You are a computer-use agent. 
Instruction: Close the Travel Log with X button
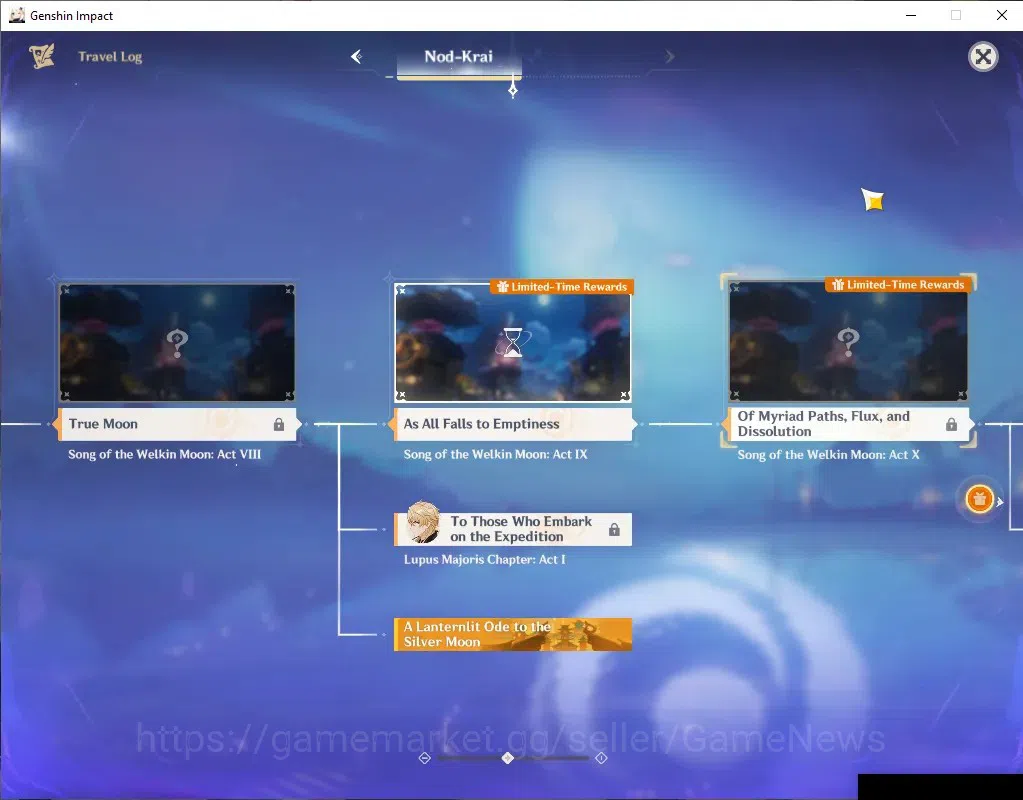point(983,57)
